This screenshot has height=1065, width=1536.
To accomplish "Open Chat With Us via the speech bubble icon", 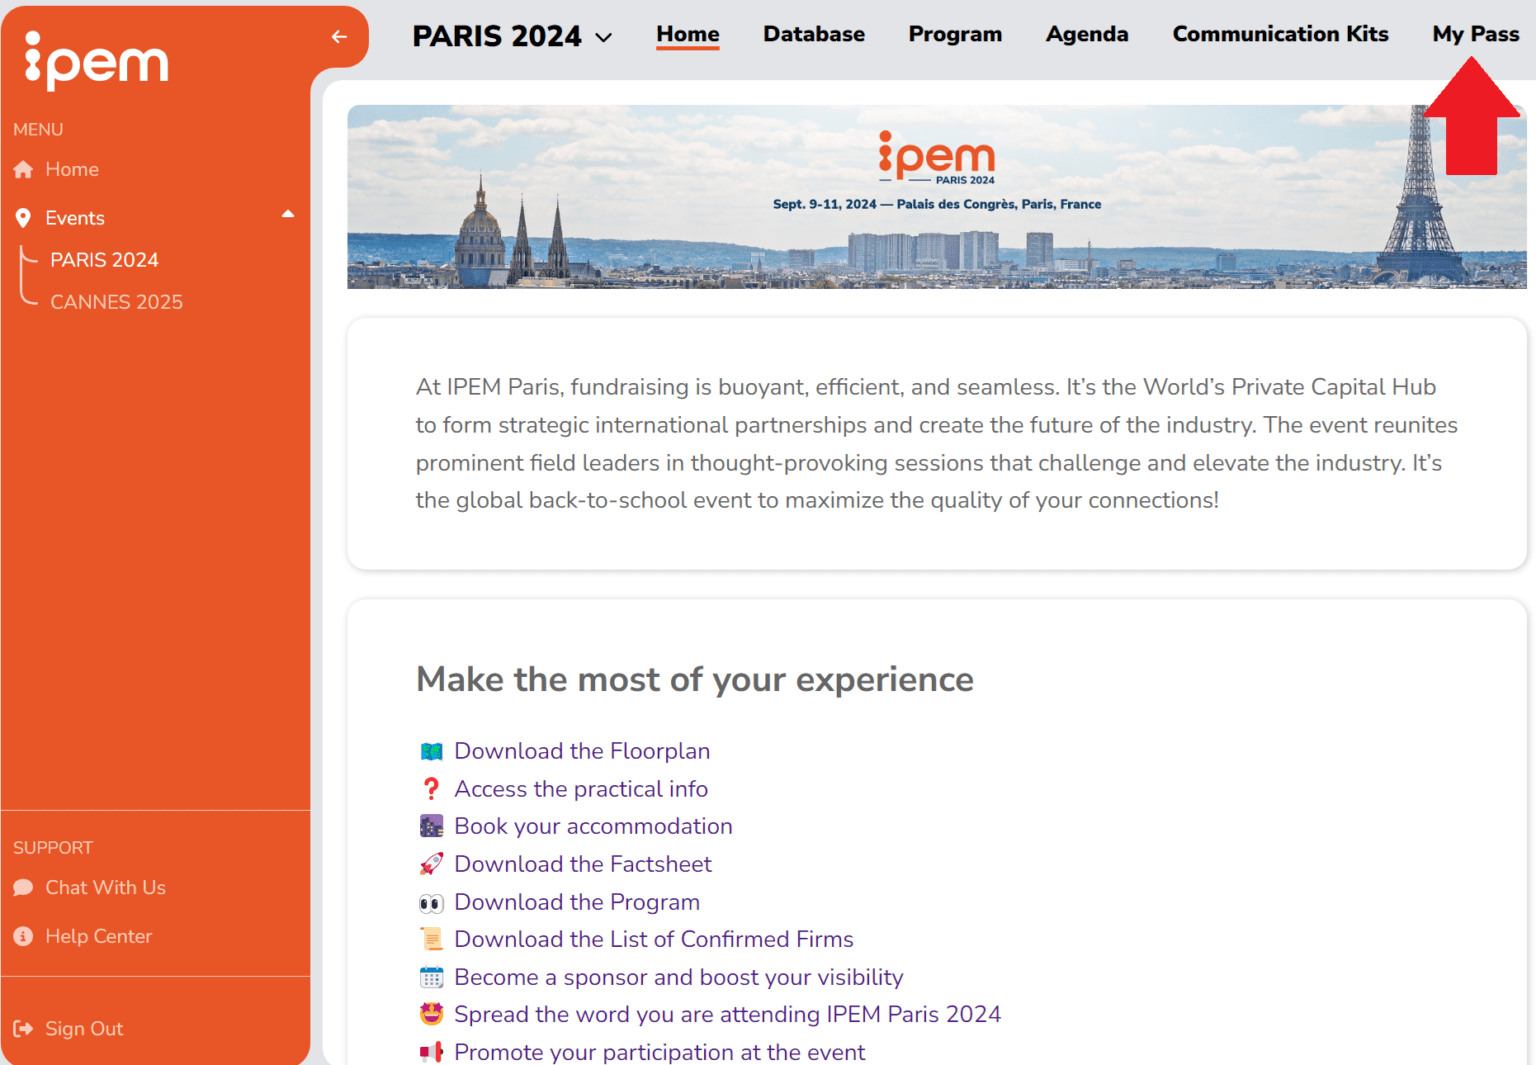I will coord(23,887).
